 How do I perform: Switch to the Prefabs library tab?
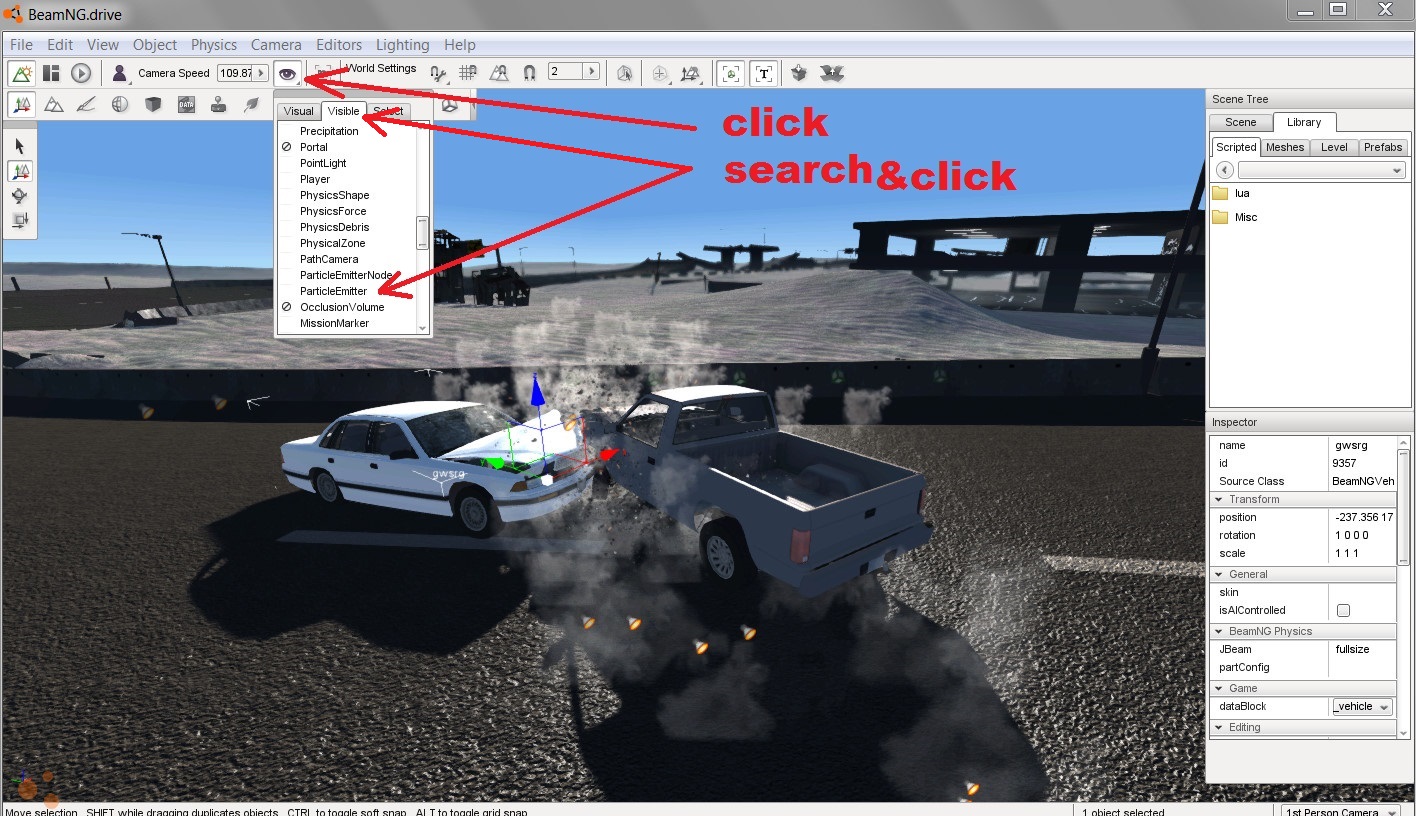point(1383,147)
